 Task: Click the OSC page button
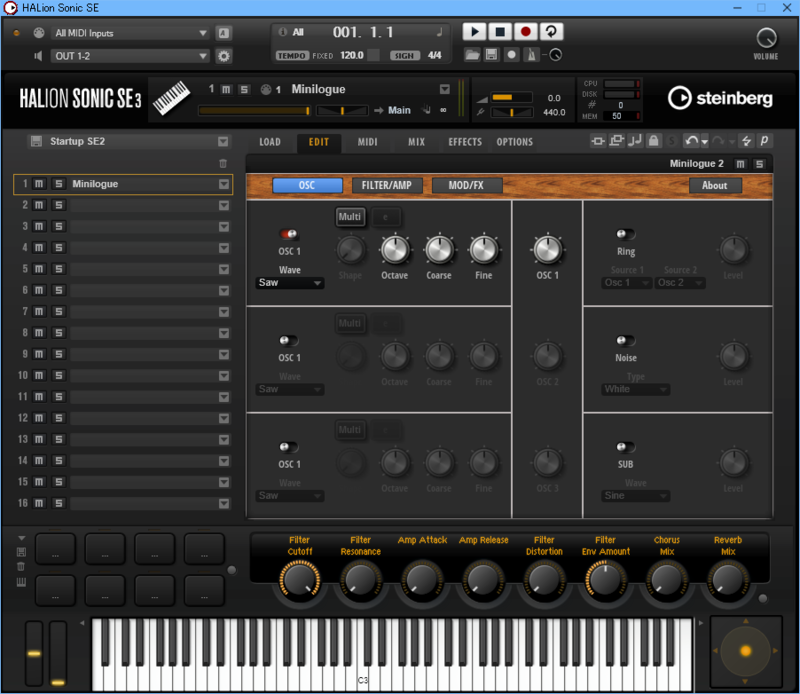click(307, 185)
